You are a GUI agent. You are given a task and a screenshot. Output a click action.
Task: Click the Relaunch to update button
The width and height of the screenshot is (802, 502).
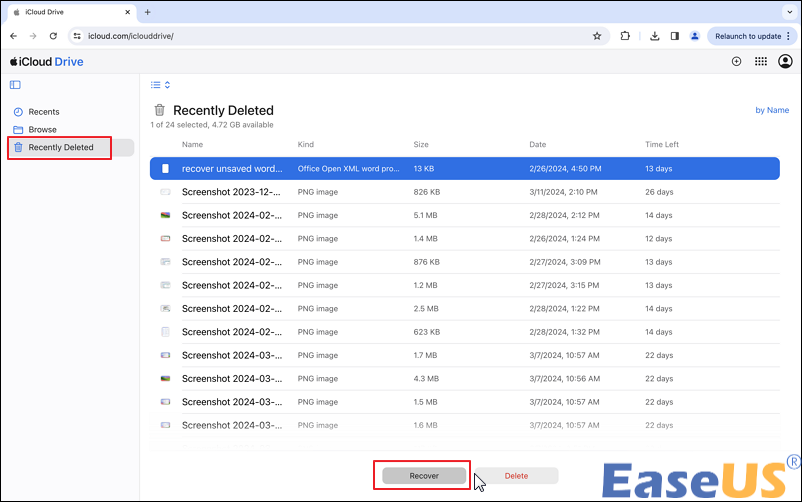(x=748, y=36)
